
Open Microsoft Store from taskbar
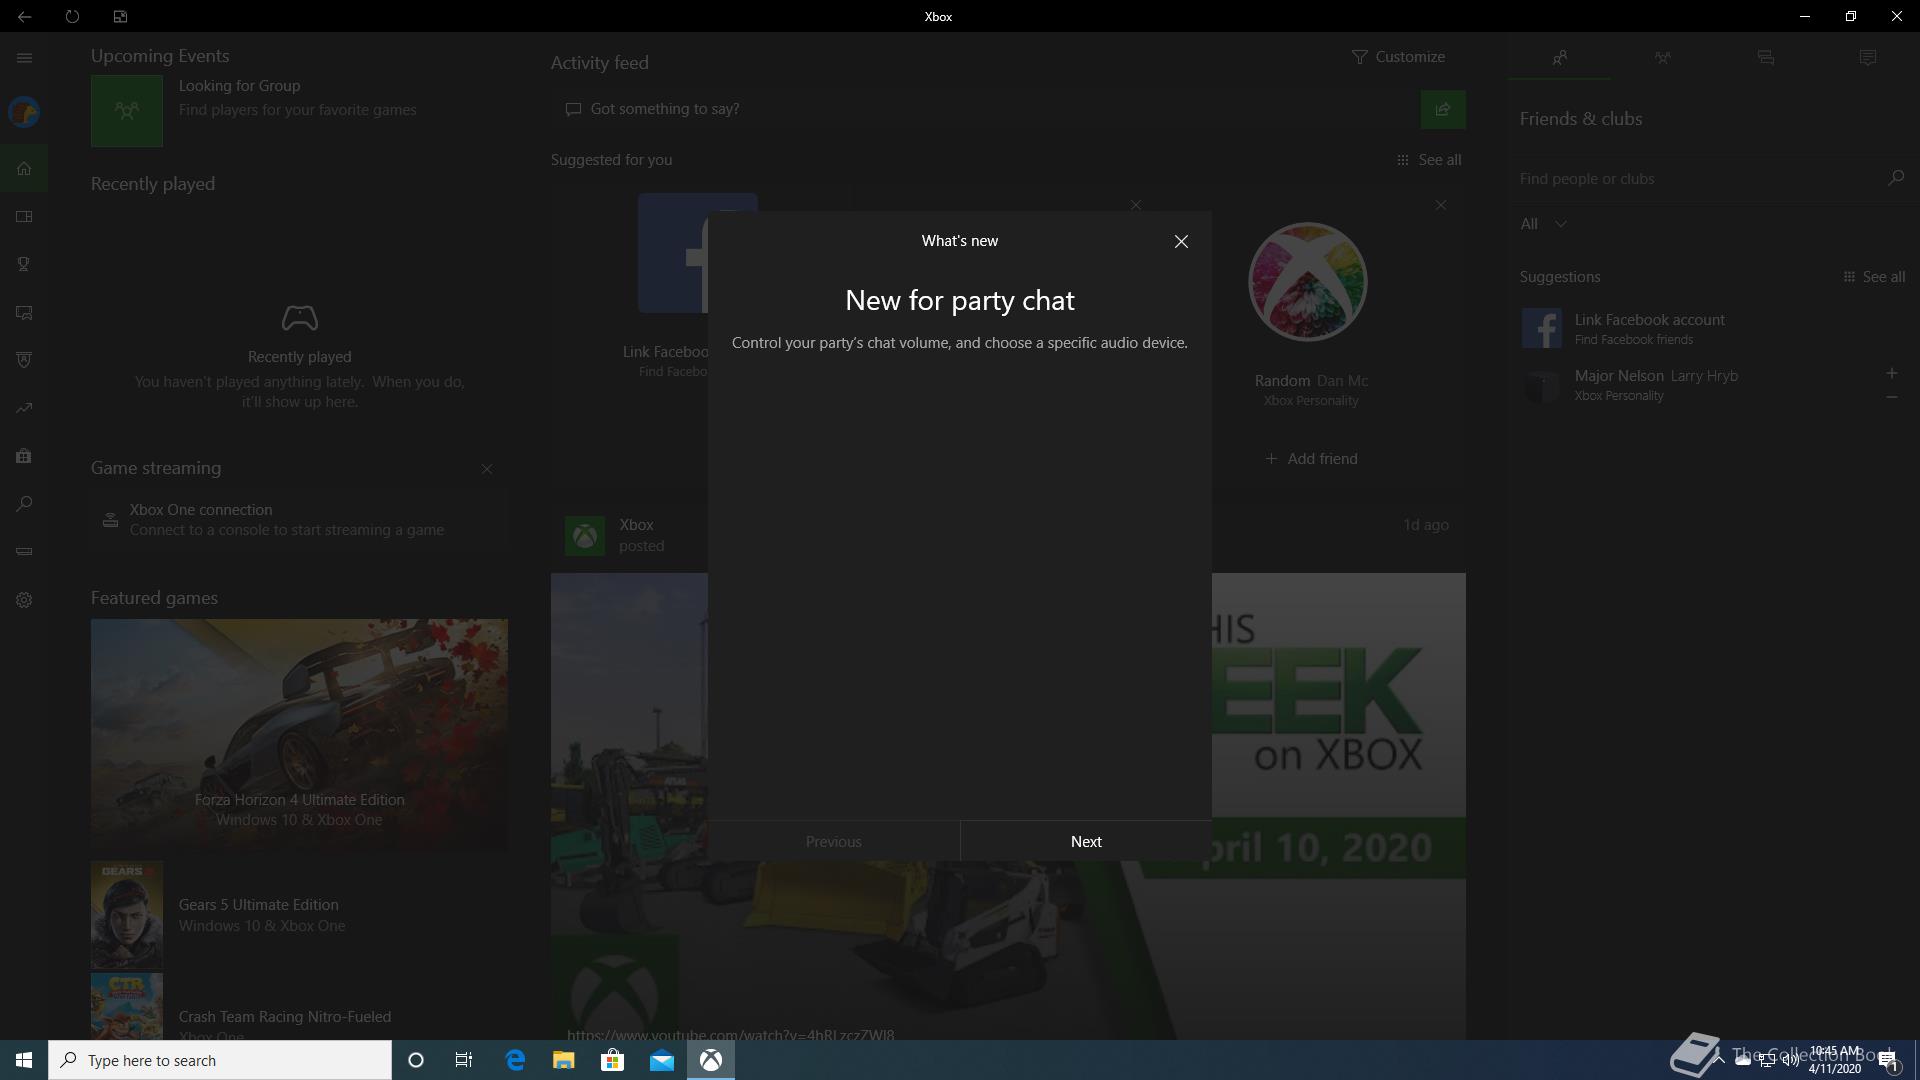612,1060
